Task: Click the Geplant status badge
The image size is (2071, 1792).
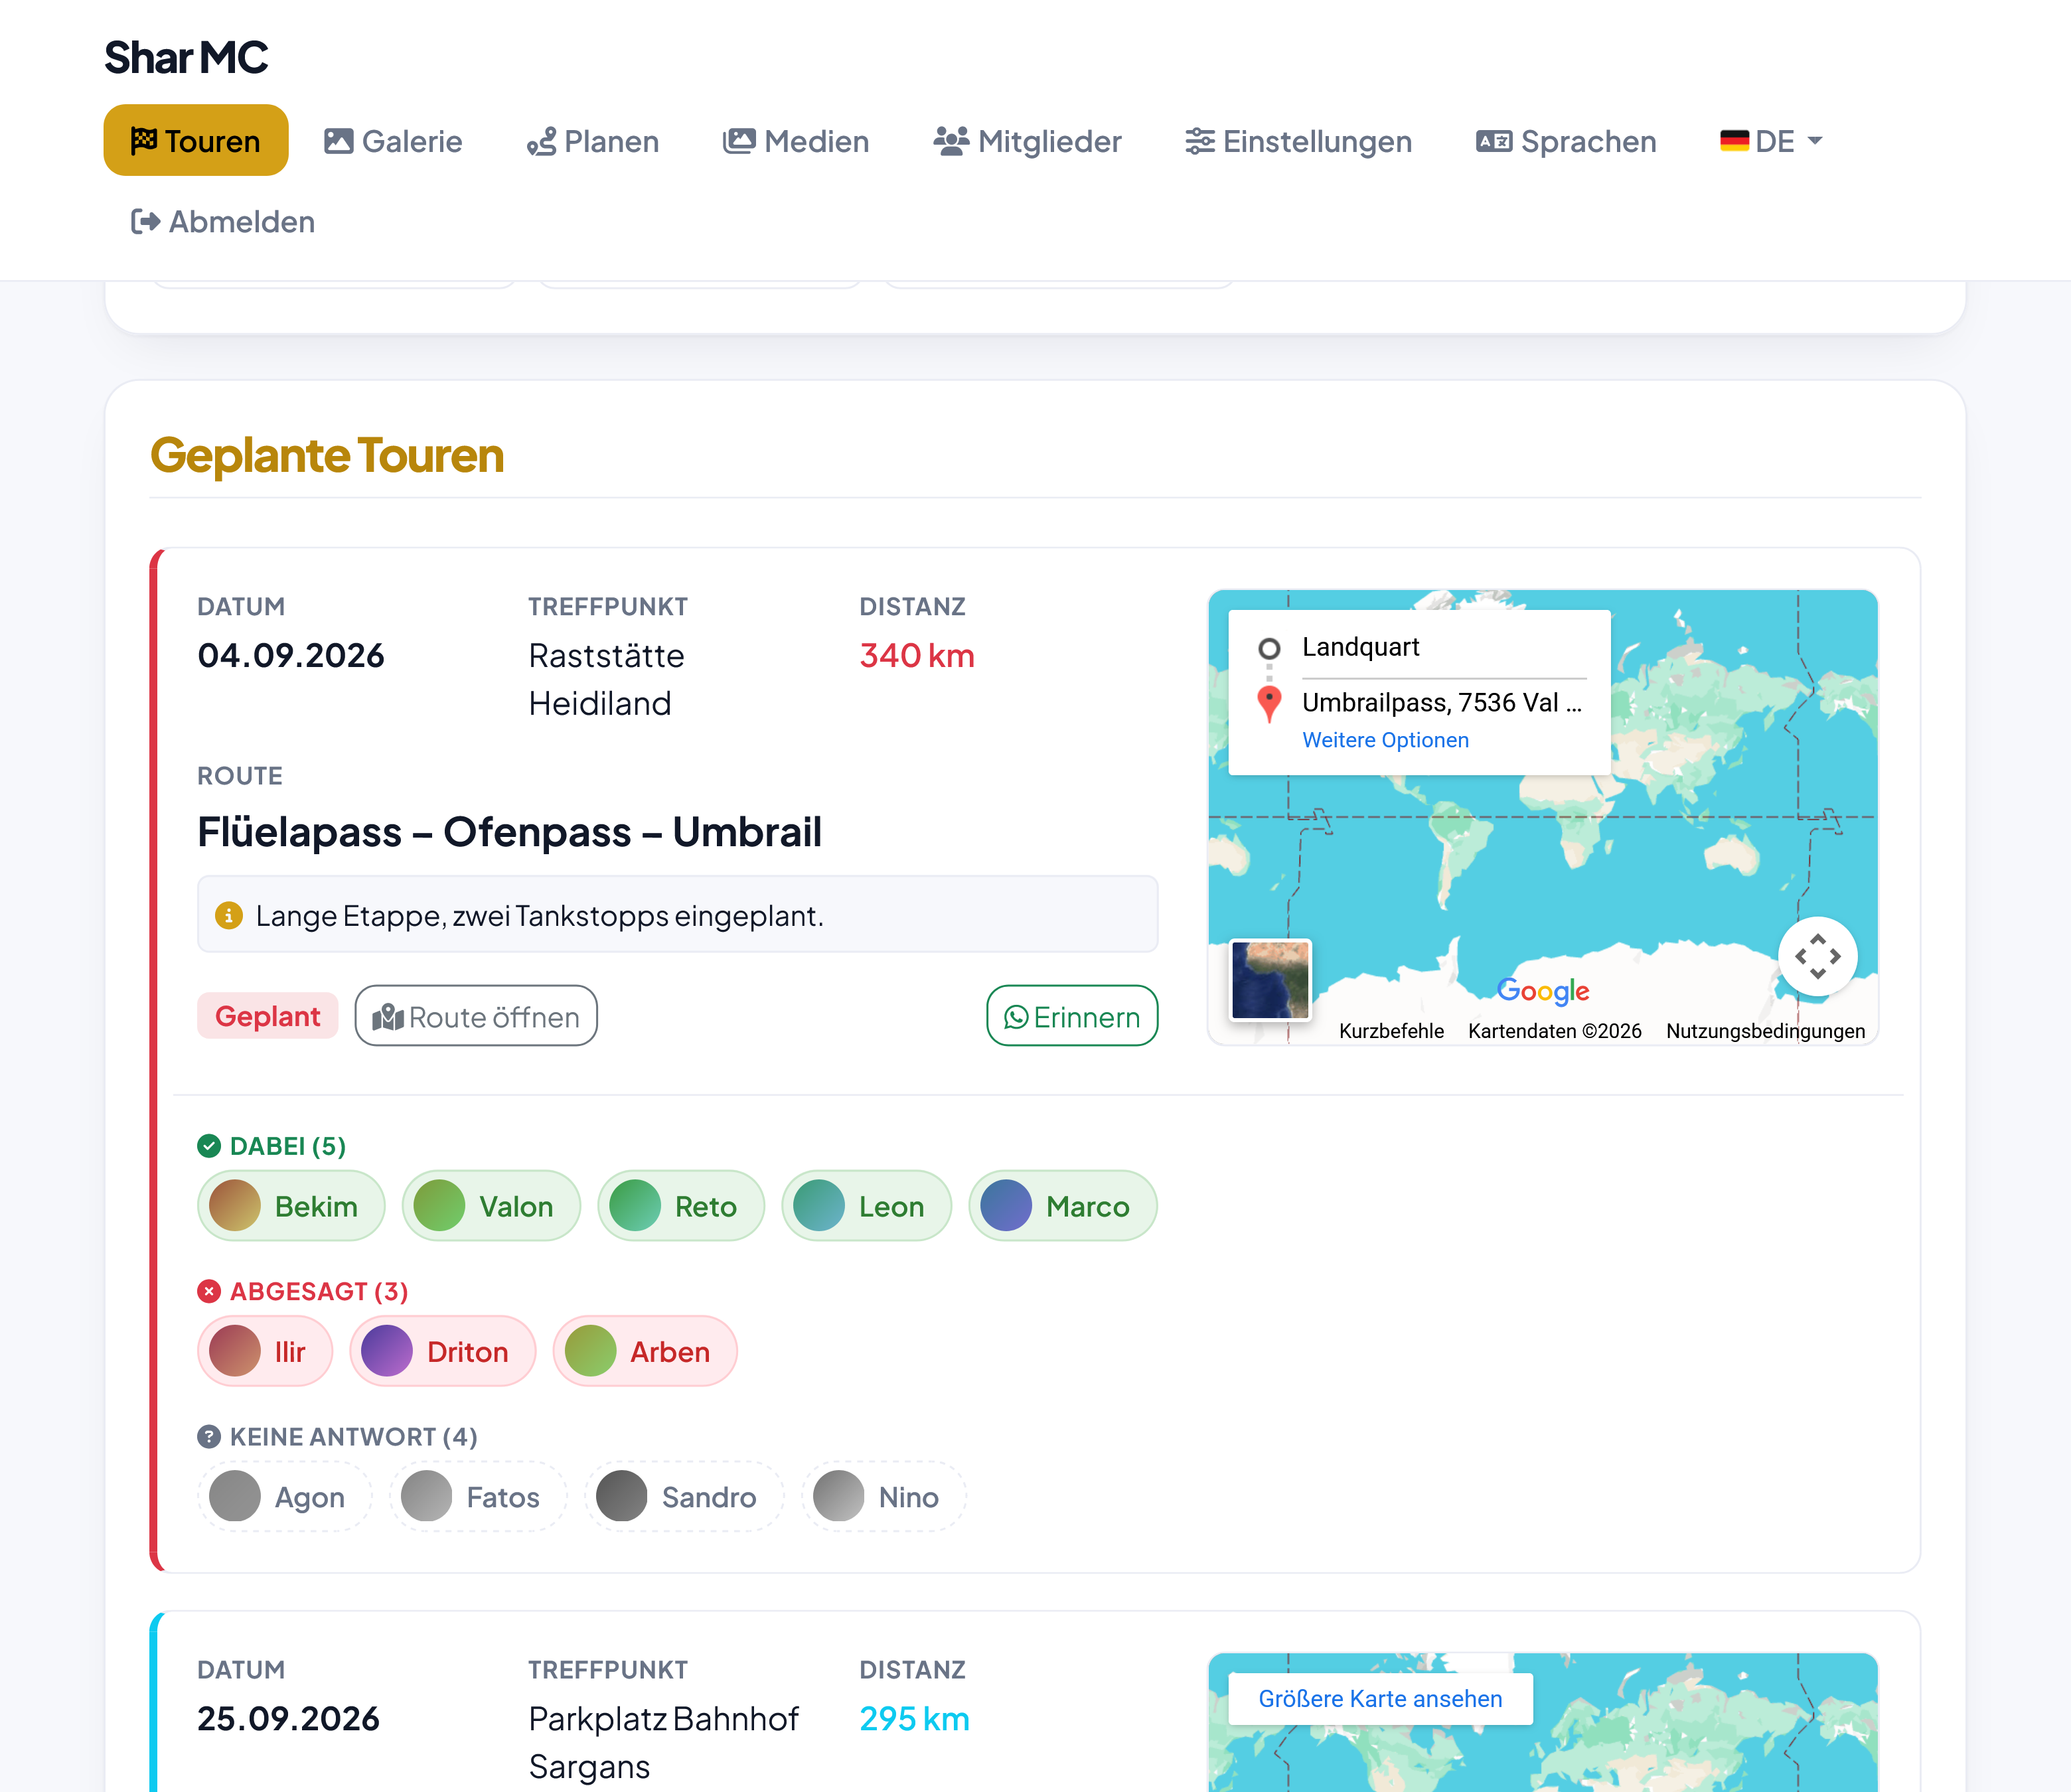Action: pos(268,1016)
